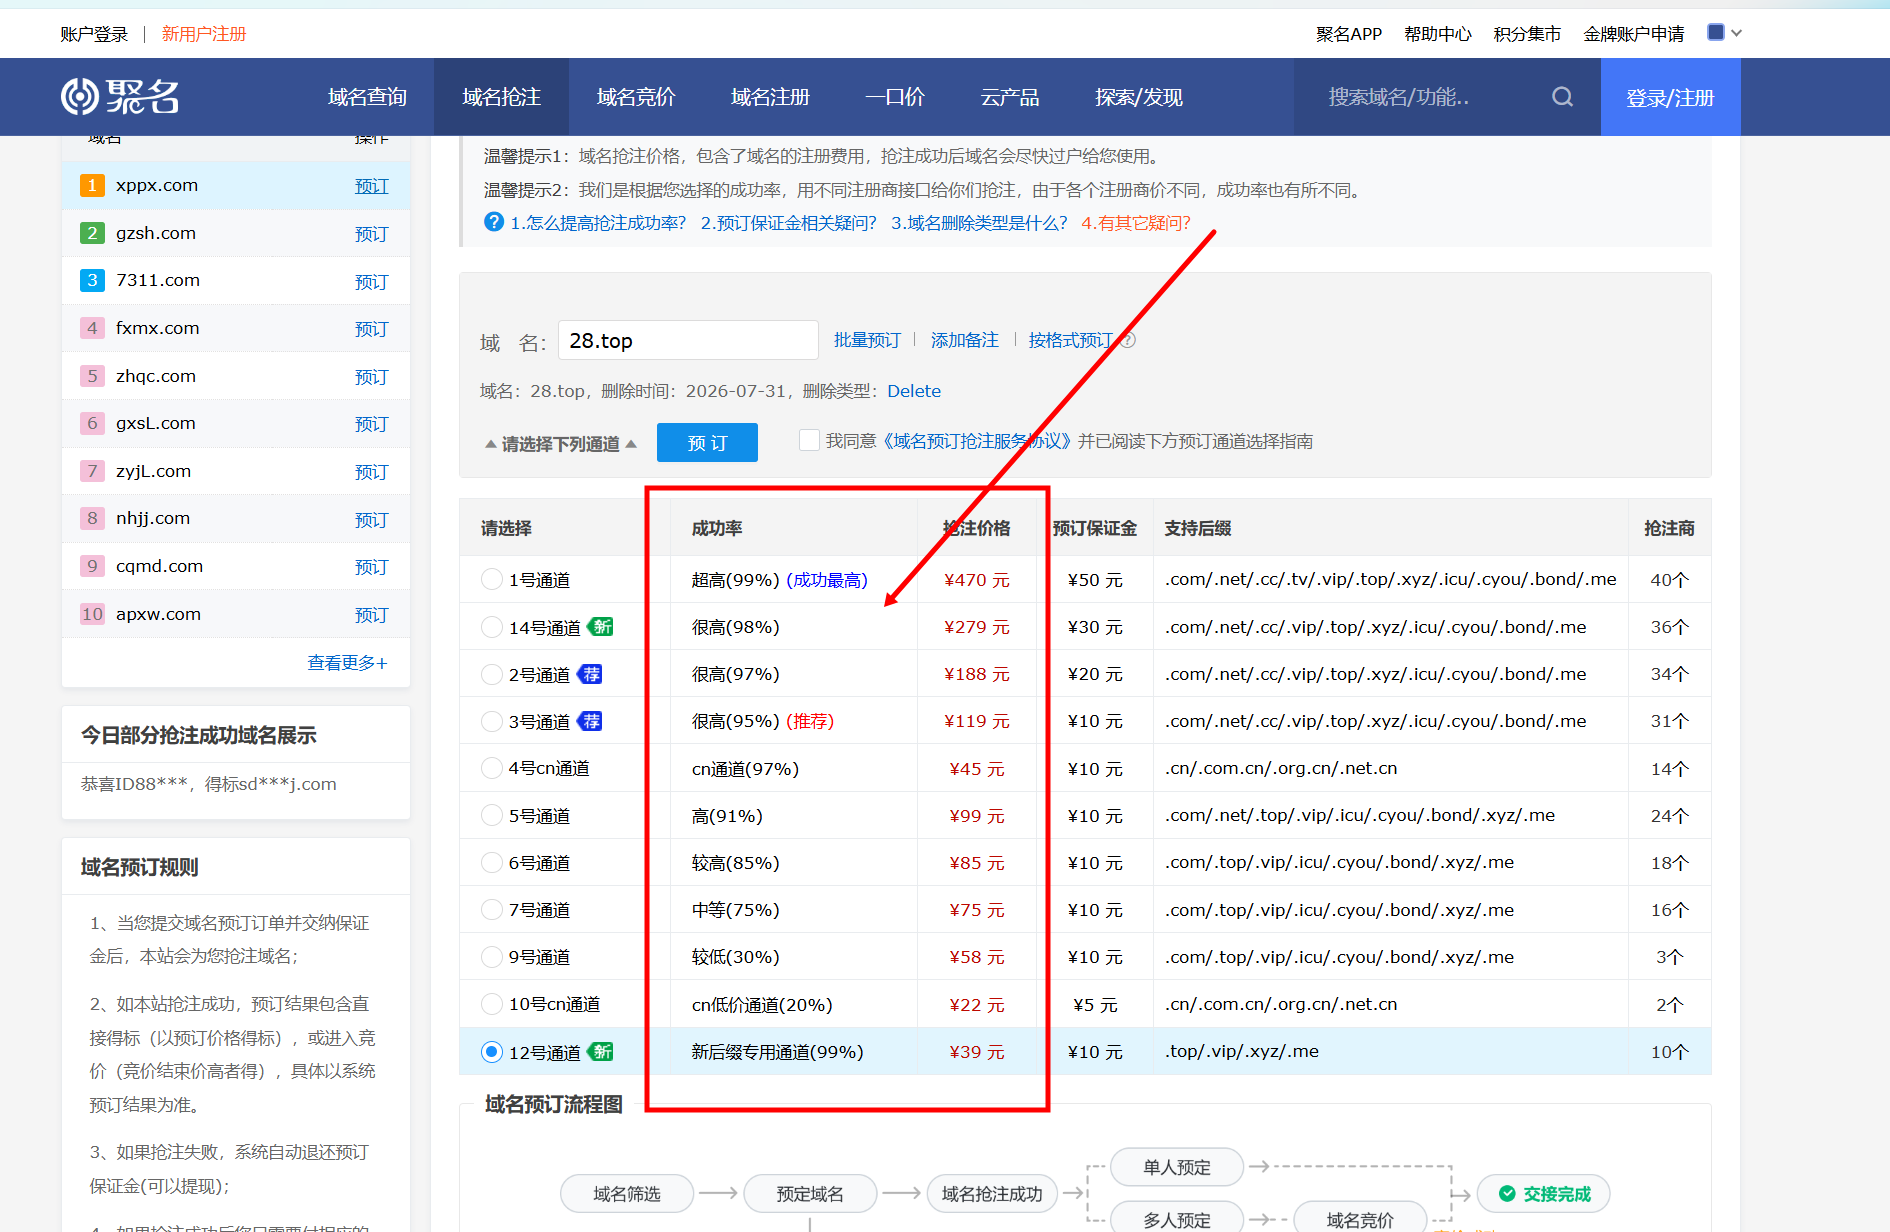Click the 新 badge on 12号通道
Image resolution: width=1890 pixels, height=1232 pixels.
(x=601, y=1052)
